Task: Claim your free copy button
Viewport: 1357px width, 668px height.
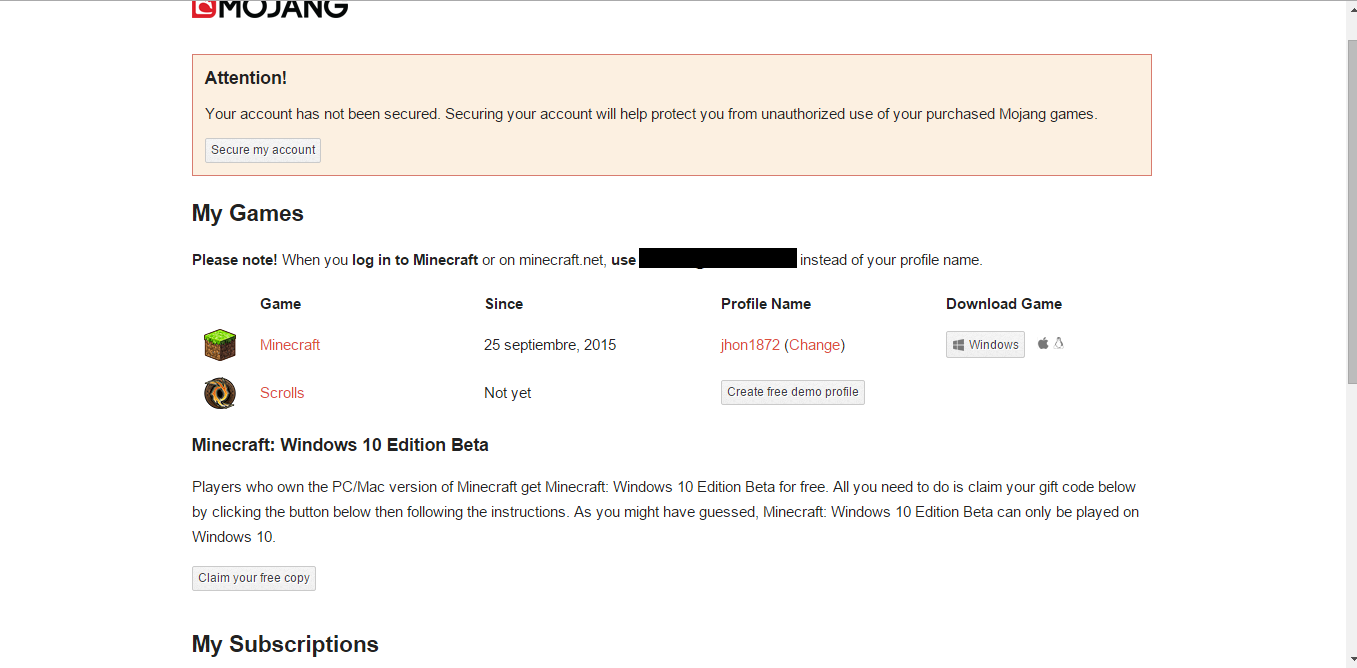Action: pyautogui.click(x=254, y=578)
